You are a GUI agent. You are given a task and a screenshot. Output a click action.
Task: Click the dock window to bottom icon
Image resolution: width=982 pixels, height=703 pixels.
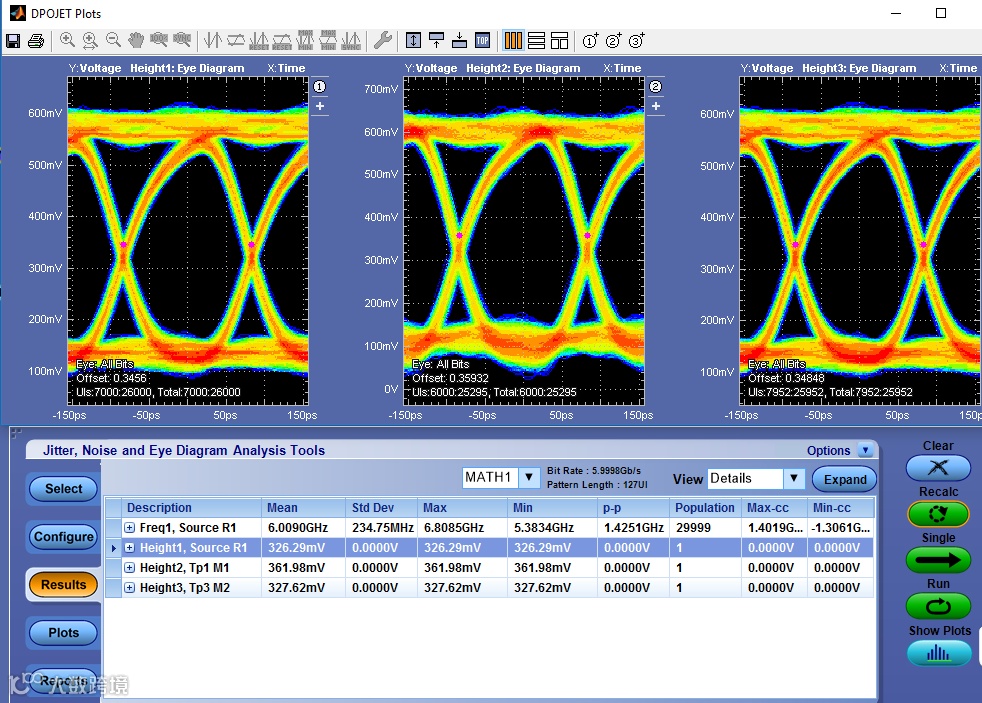pyautogui.click(x=460, y=41)
